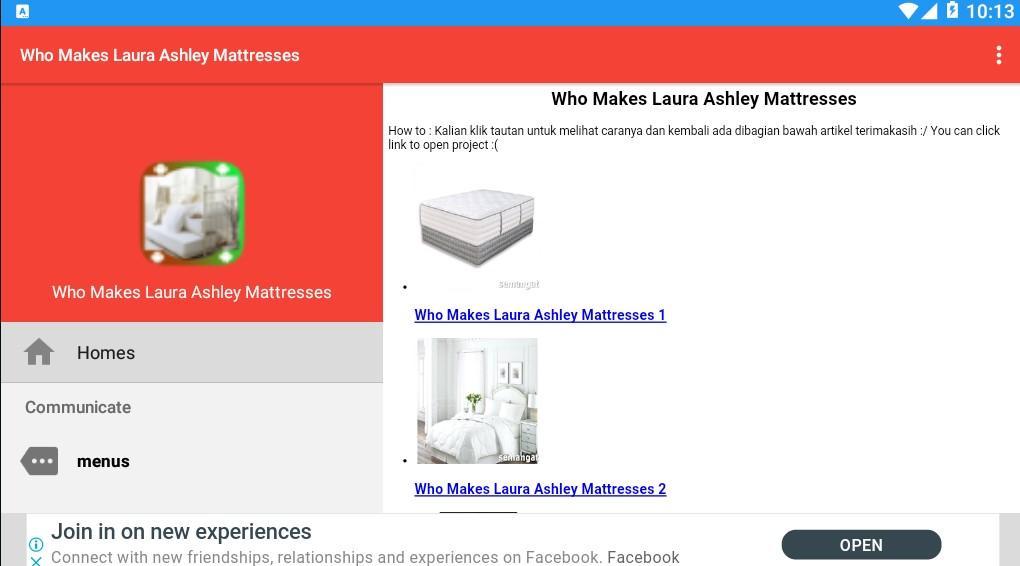Tap the keyboard indicator in status bar
Viewport: 1020px width, 566px height.
click(22, 11)
